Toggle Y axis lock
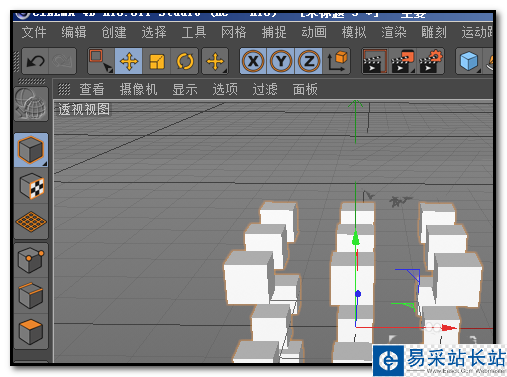This screenshot has width=507, height=377. pyautogui.click(x=281, y=61)
